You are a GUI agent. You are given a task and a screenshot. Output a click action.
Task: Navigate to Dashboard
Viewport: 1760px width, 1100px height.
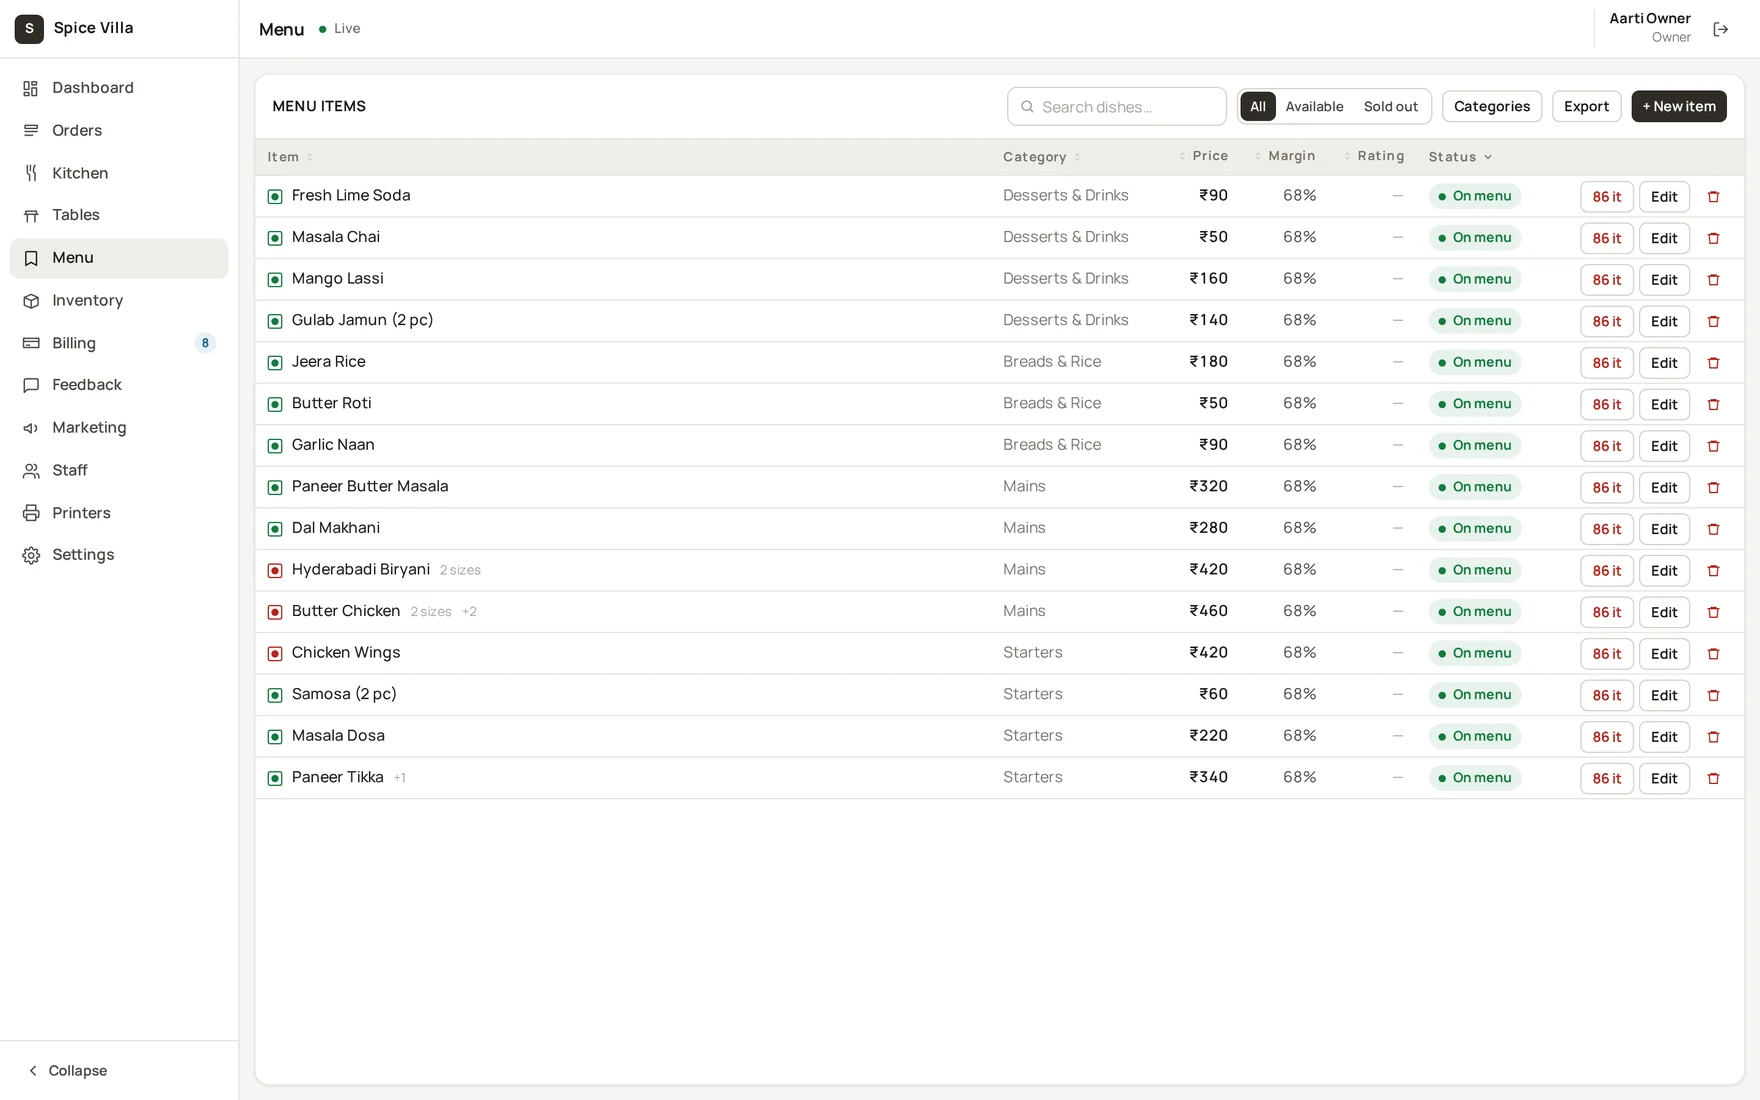119,88
